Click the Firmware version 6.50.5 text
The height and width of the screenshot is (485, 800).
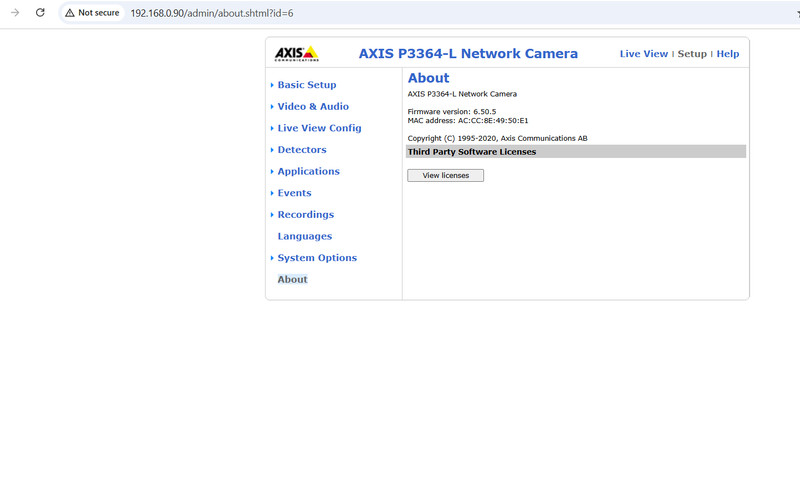pyautogui.click(x=452, y=112)
